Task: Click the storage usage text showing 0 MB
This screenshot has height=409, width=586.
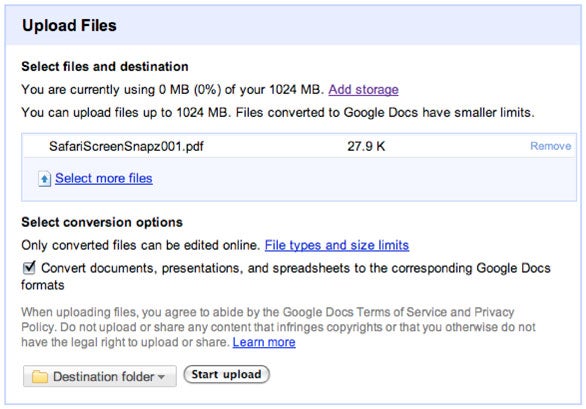Action: [173, 90]
